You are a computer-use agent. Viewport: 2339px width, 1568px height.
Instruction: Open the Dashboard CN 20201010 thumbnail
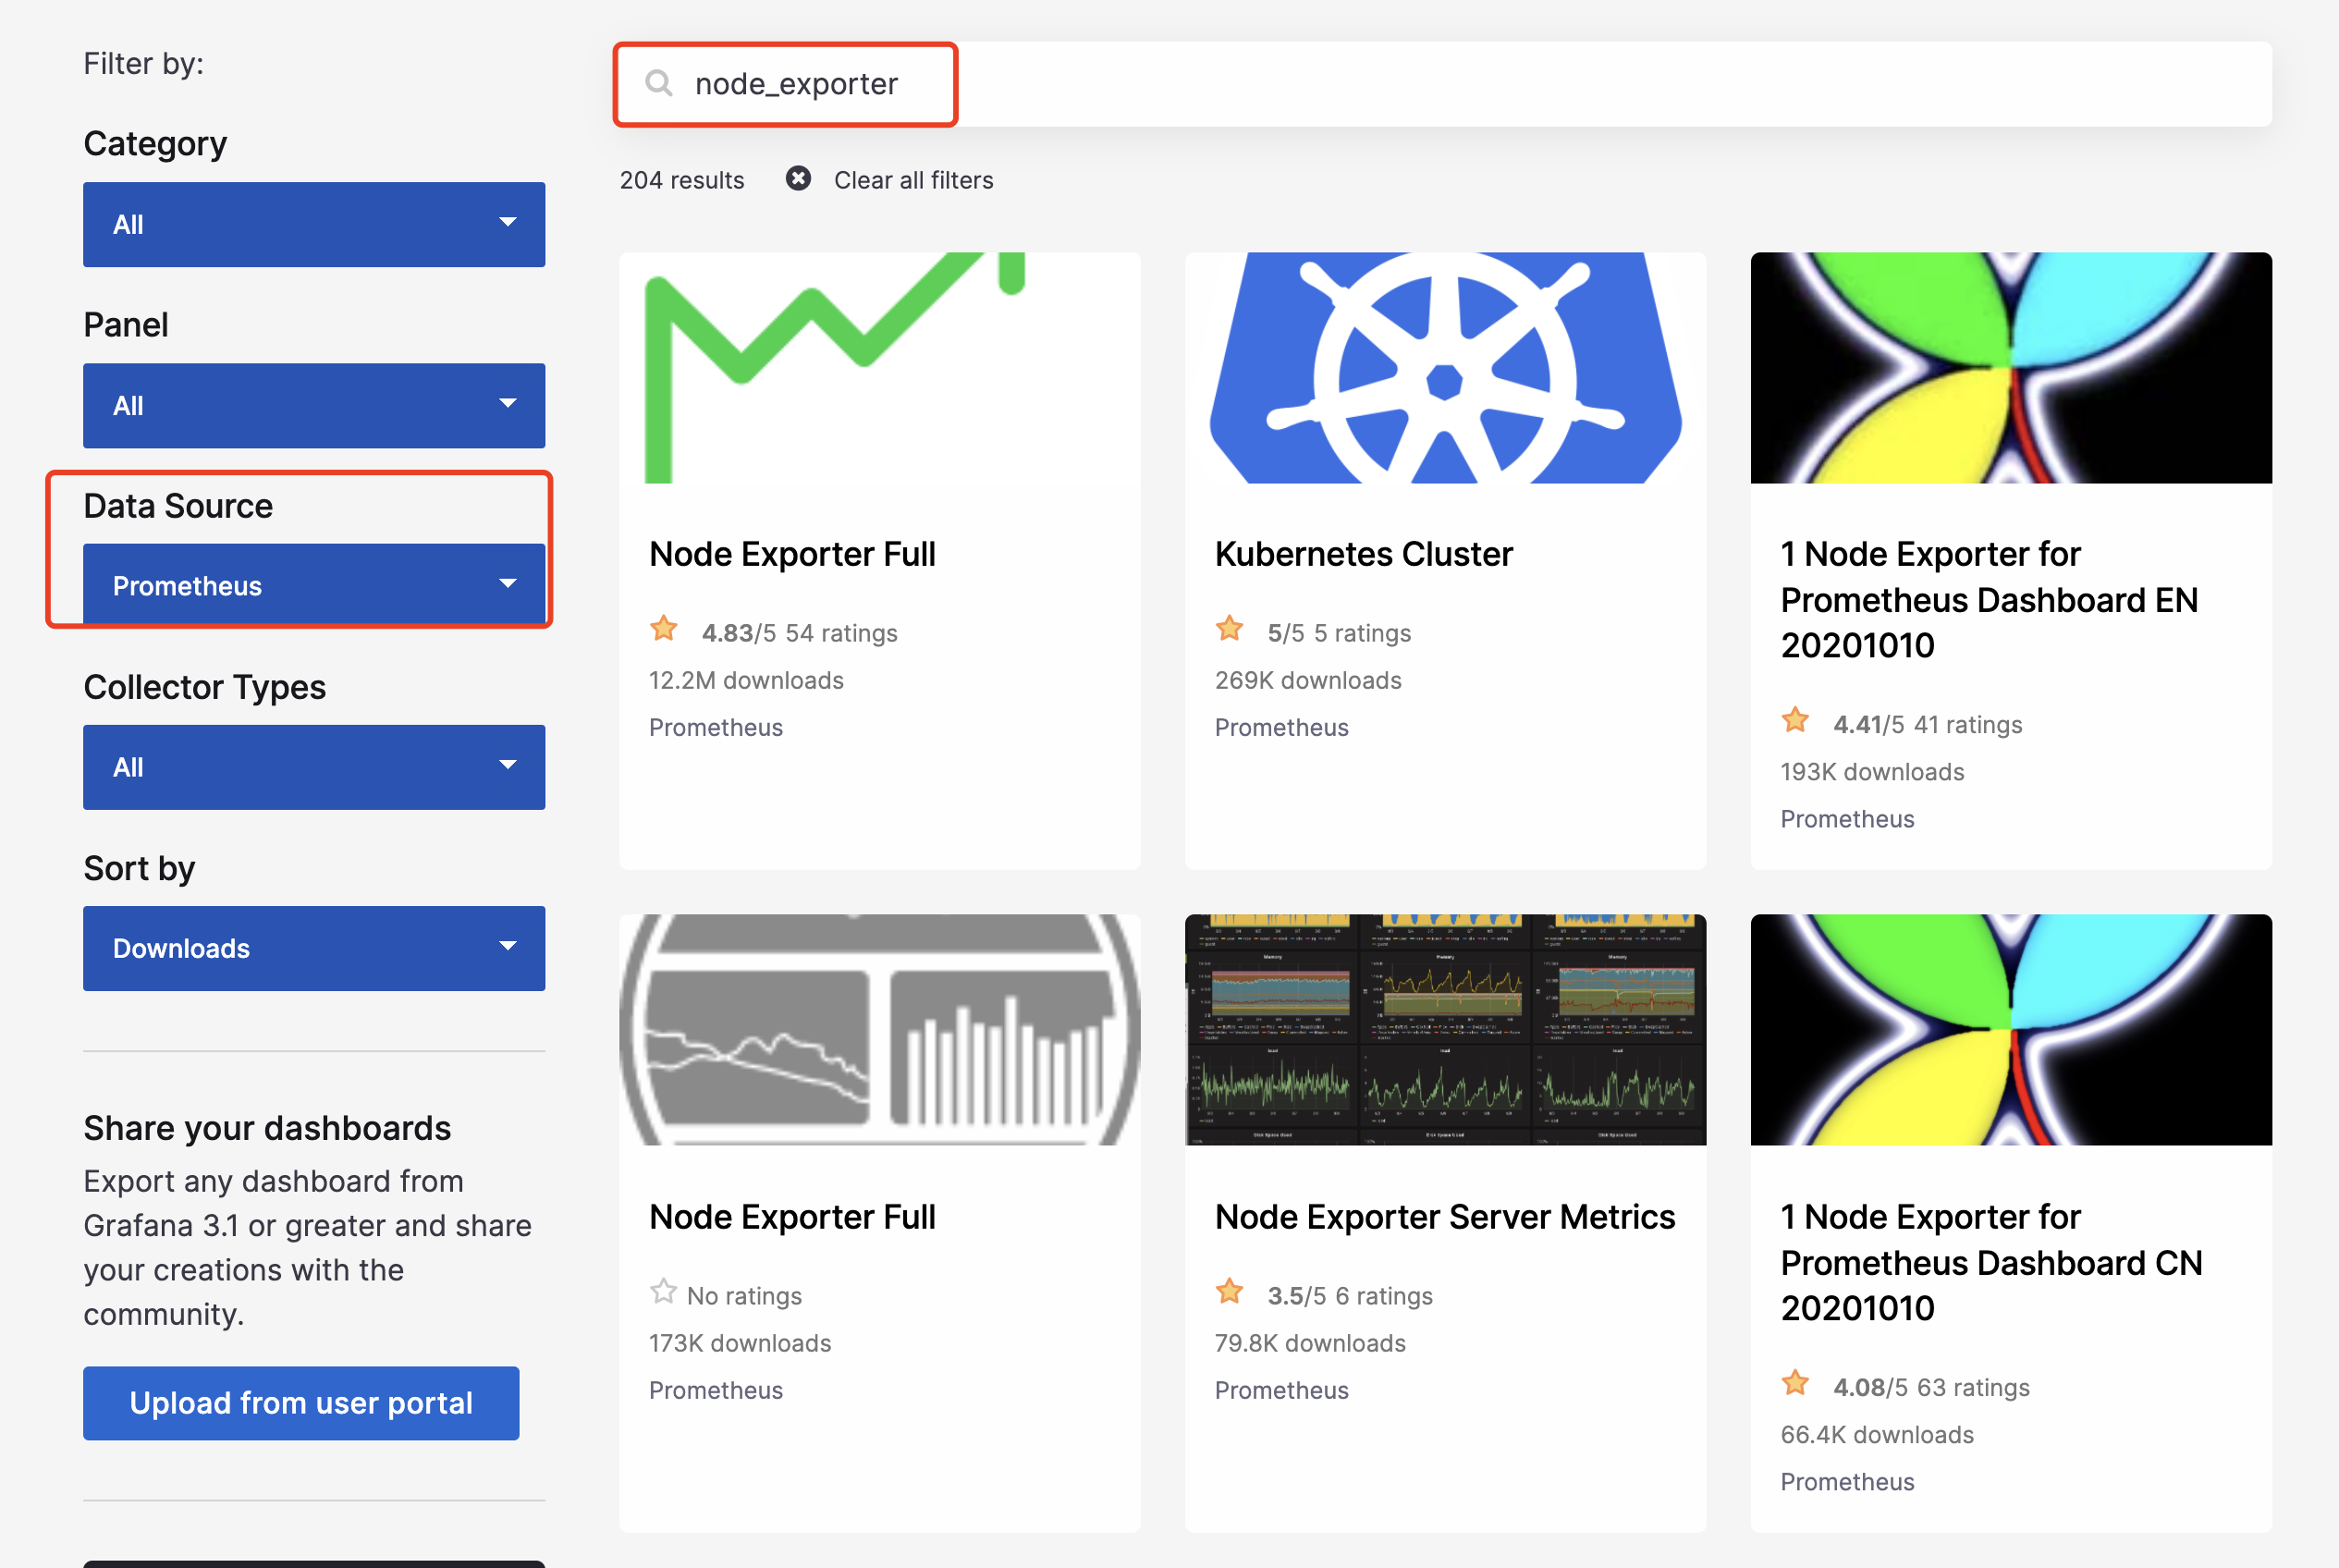(2011, 1030)
